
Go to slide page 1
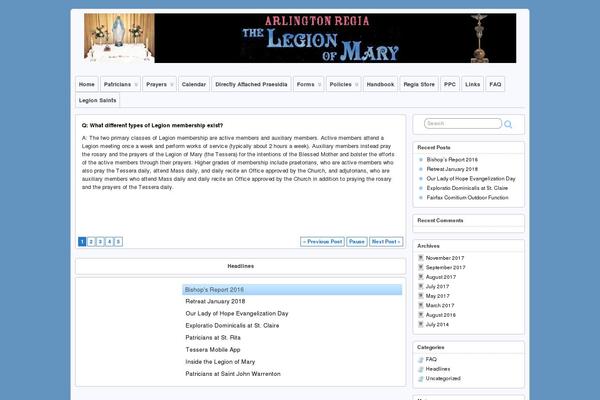click(x=82, y=242)
